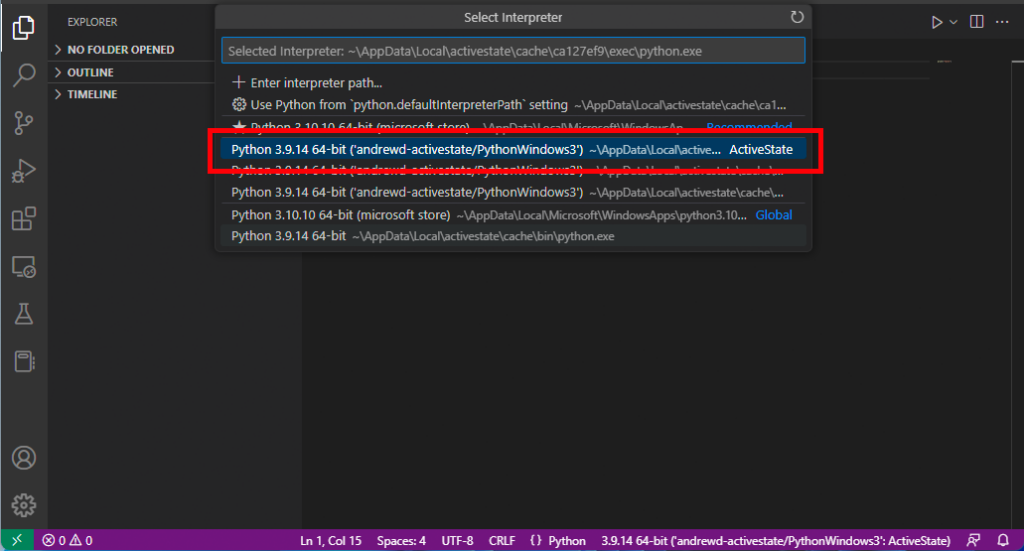
Task: Open the Source Control view
Action: pyautogui.click(x=24, y=123)
